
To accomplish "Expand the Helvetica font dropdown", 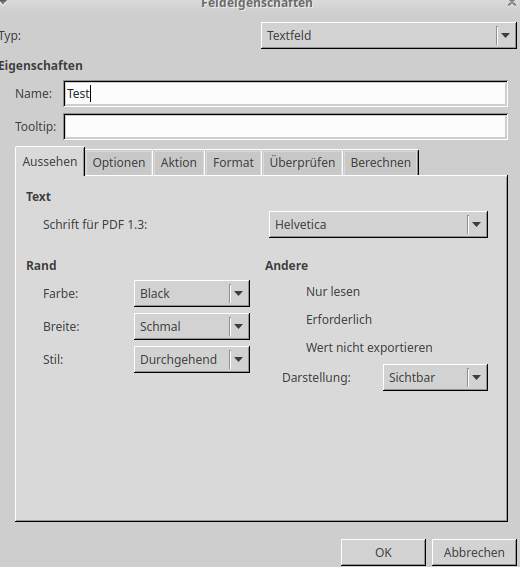I will point(378,225).
